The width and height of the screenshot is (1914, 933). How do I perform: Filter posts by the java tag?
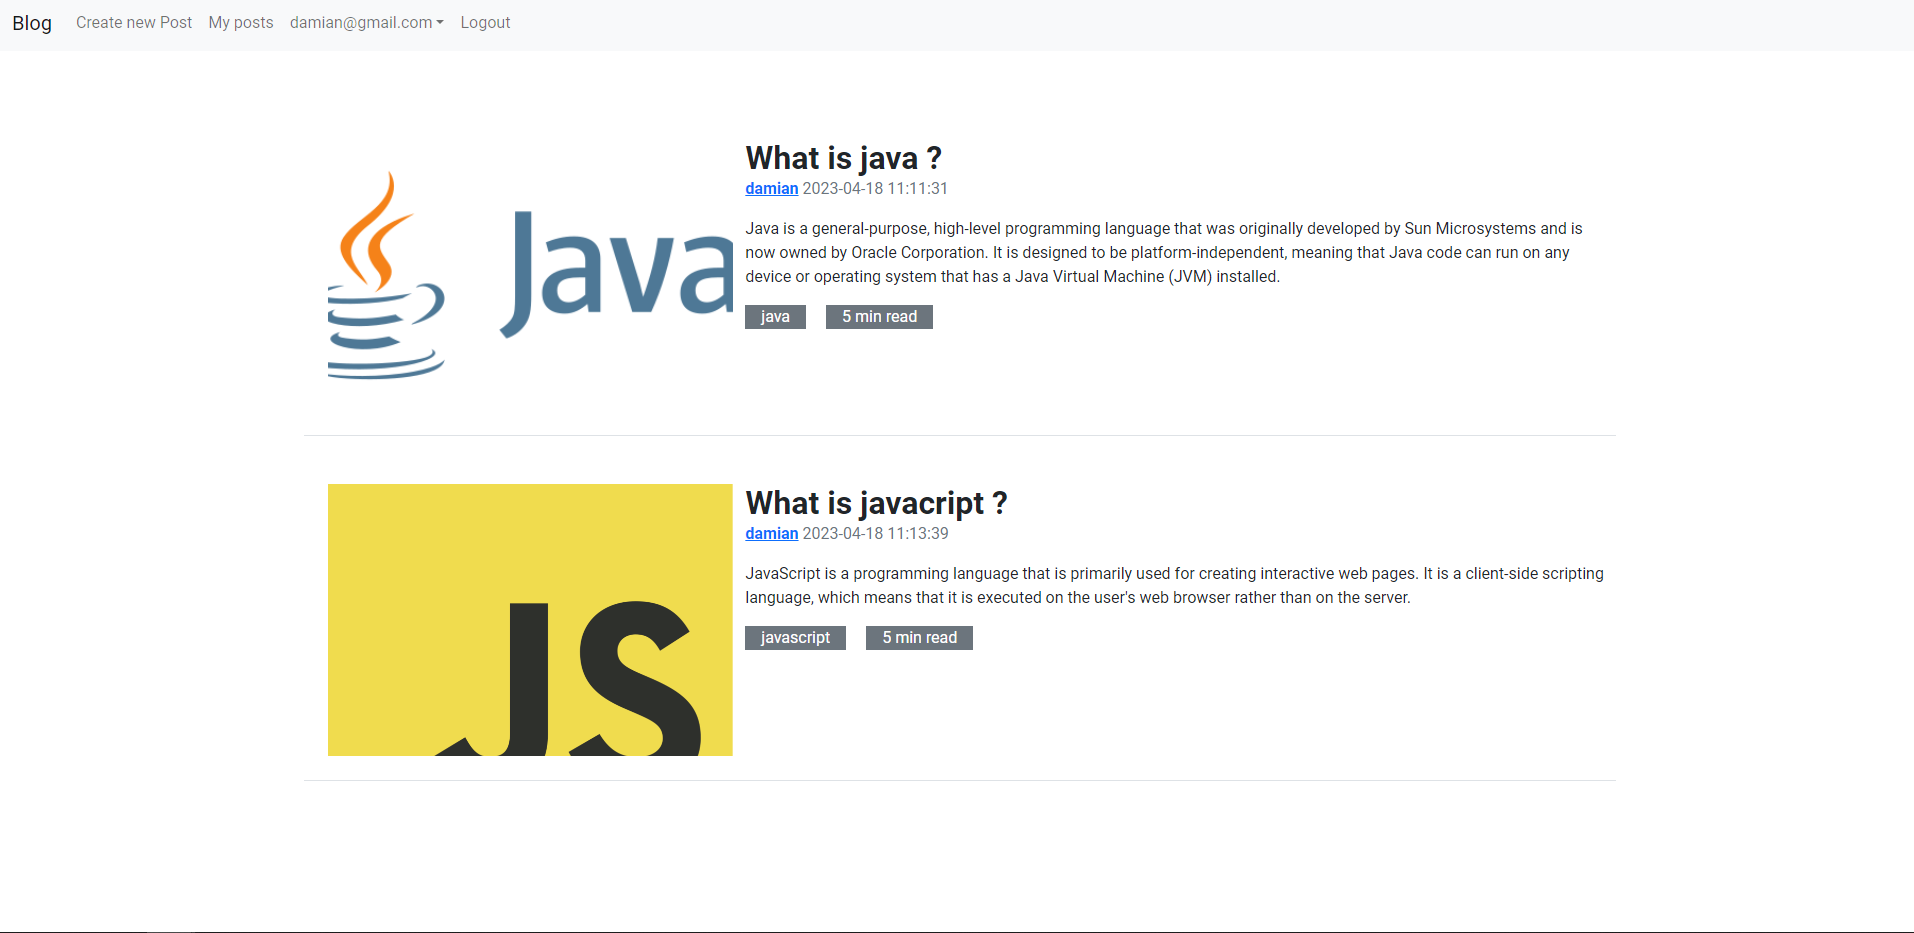click(775, 317)
